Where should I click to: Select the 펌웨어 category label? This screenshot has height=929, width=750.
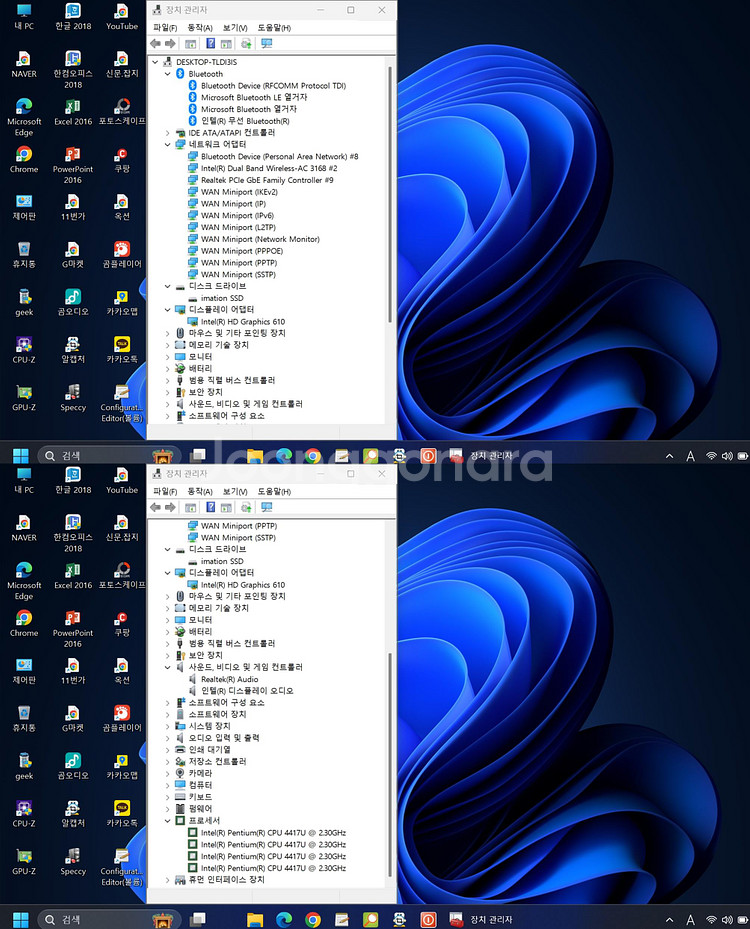coord(200,809)
